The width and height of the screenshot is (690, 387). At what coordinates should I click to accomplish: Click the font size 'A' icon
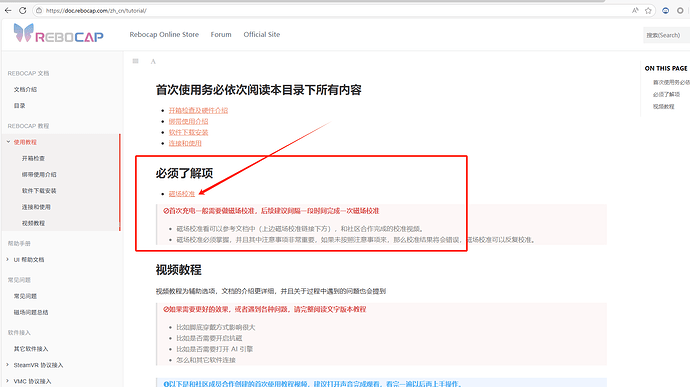point(153,62)
